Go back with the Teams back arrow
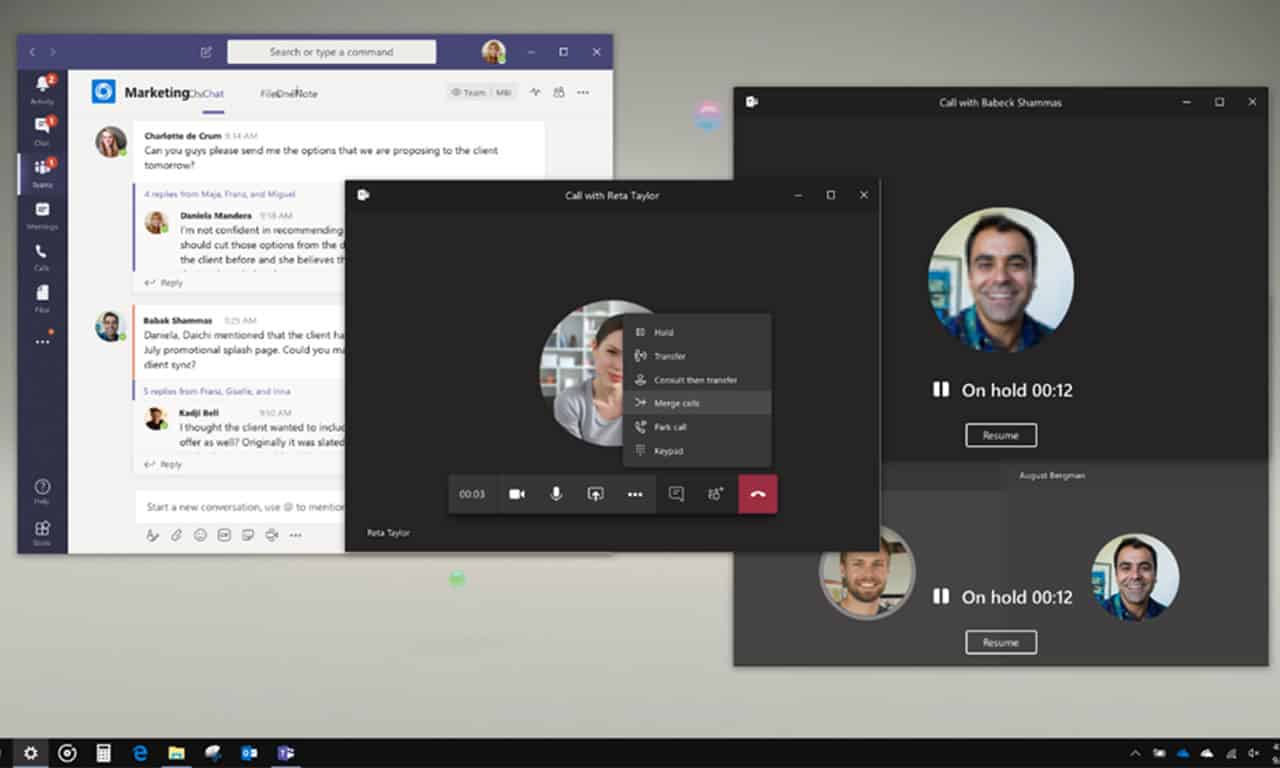Screen dimensions: 1280x768 (x=32, y=52)
